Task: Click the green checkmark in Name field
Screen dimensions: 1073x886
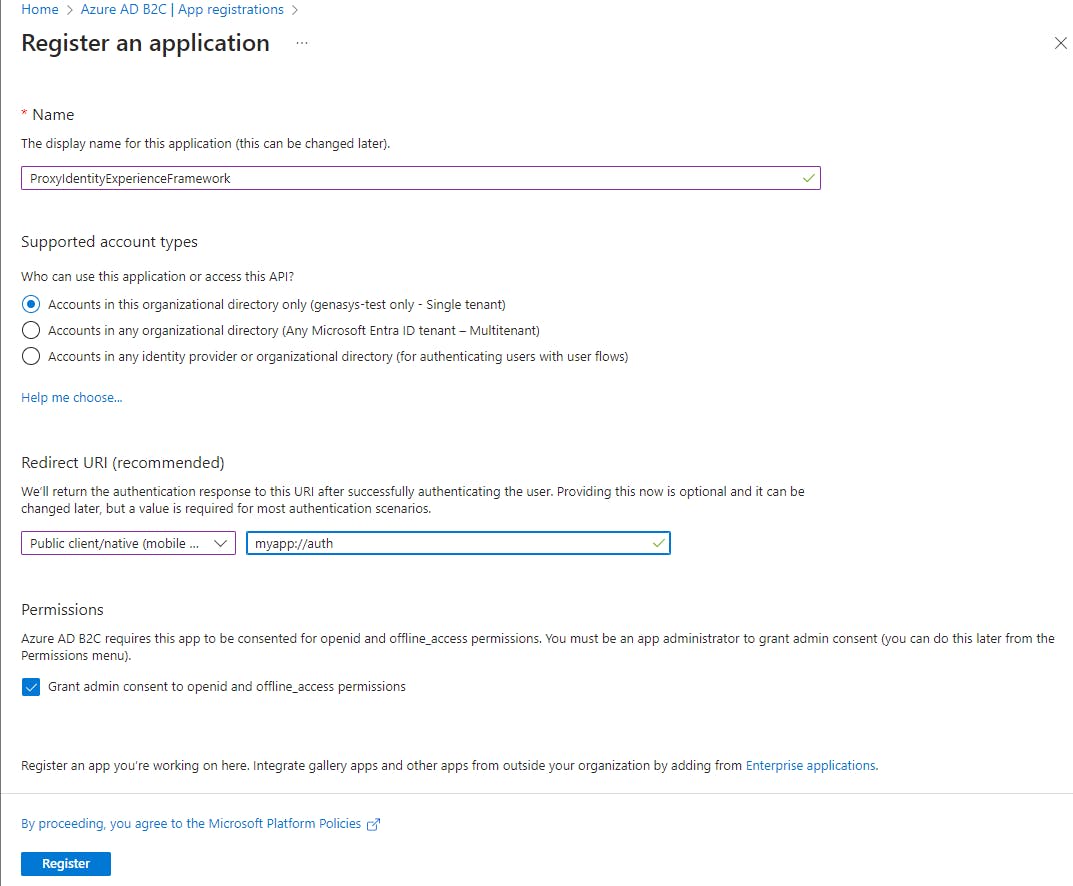Action: [x=808, y=179]
